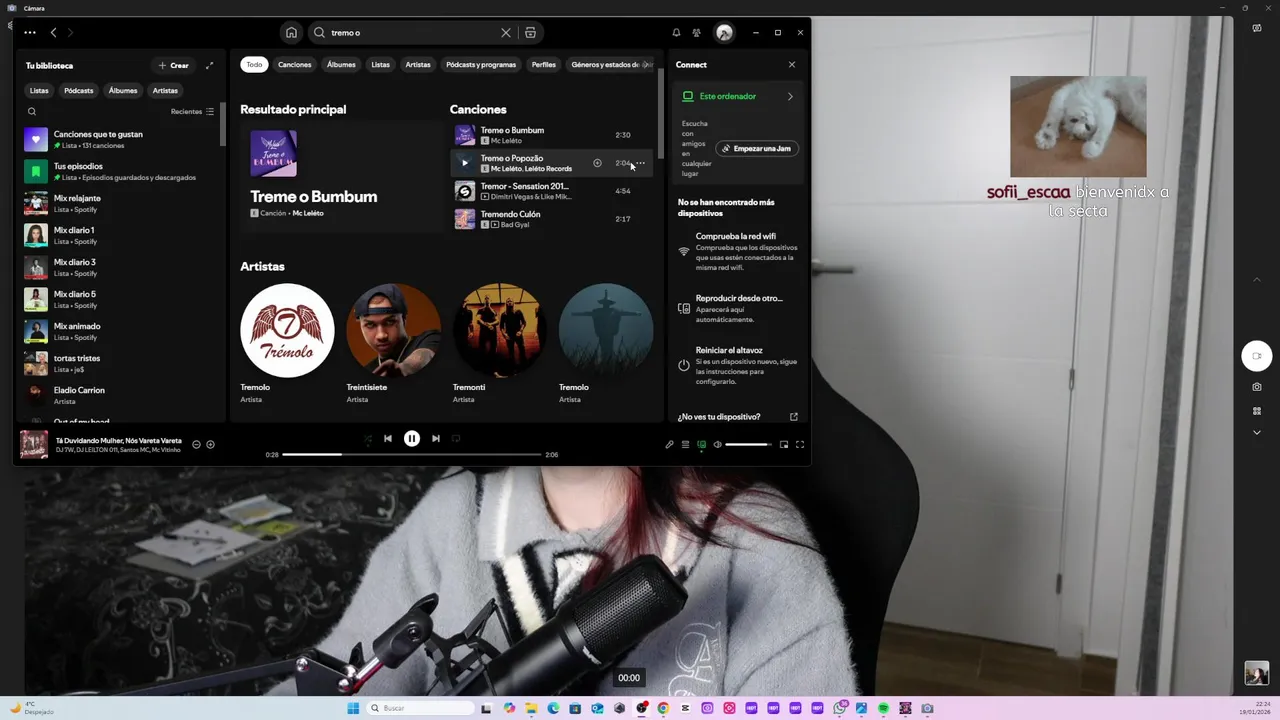The height and width of the screenshot is (720, 1280).
Task: Select the Tremor - Sensation song row
Action: [x=551, y=191]
